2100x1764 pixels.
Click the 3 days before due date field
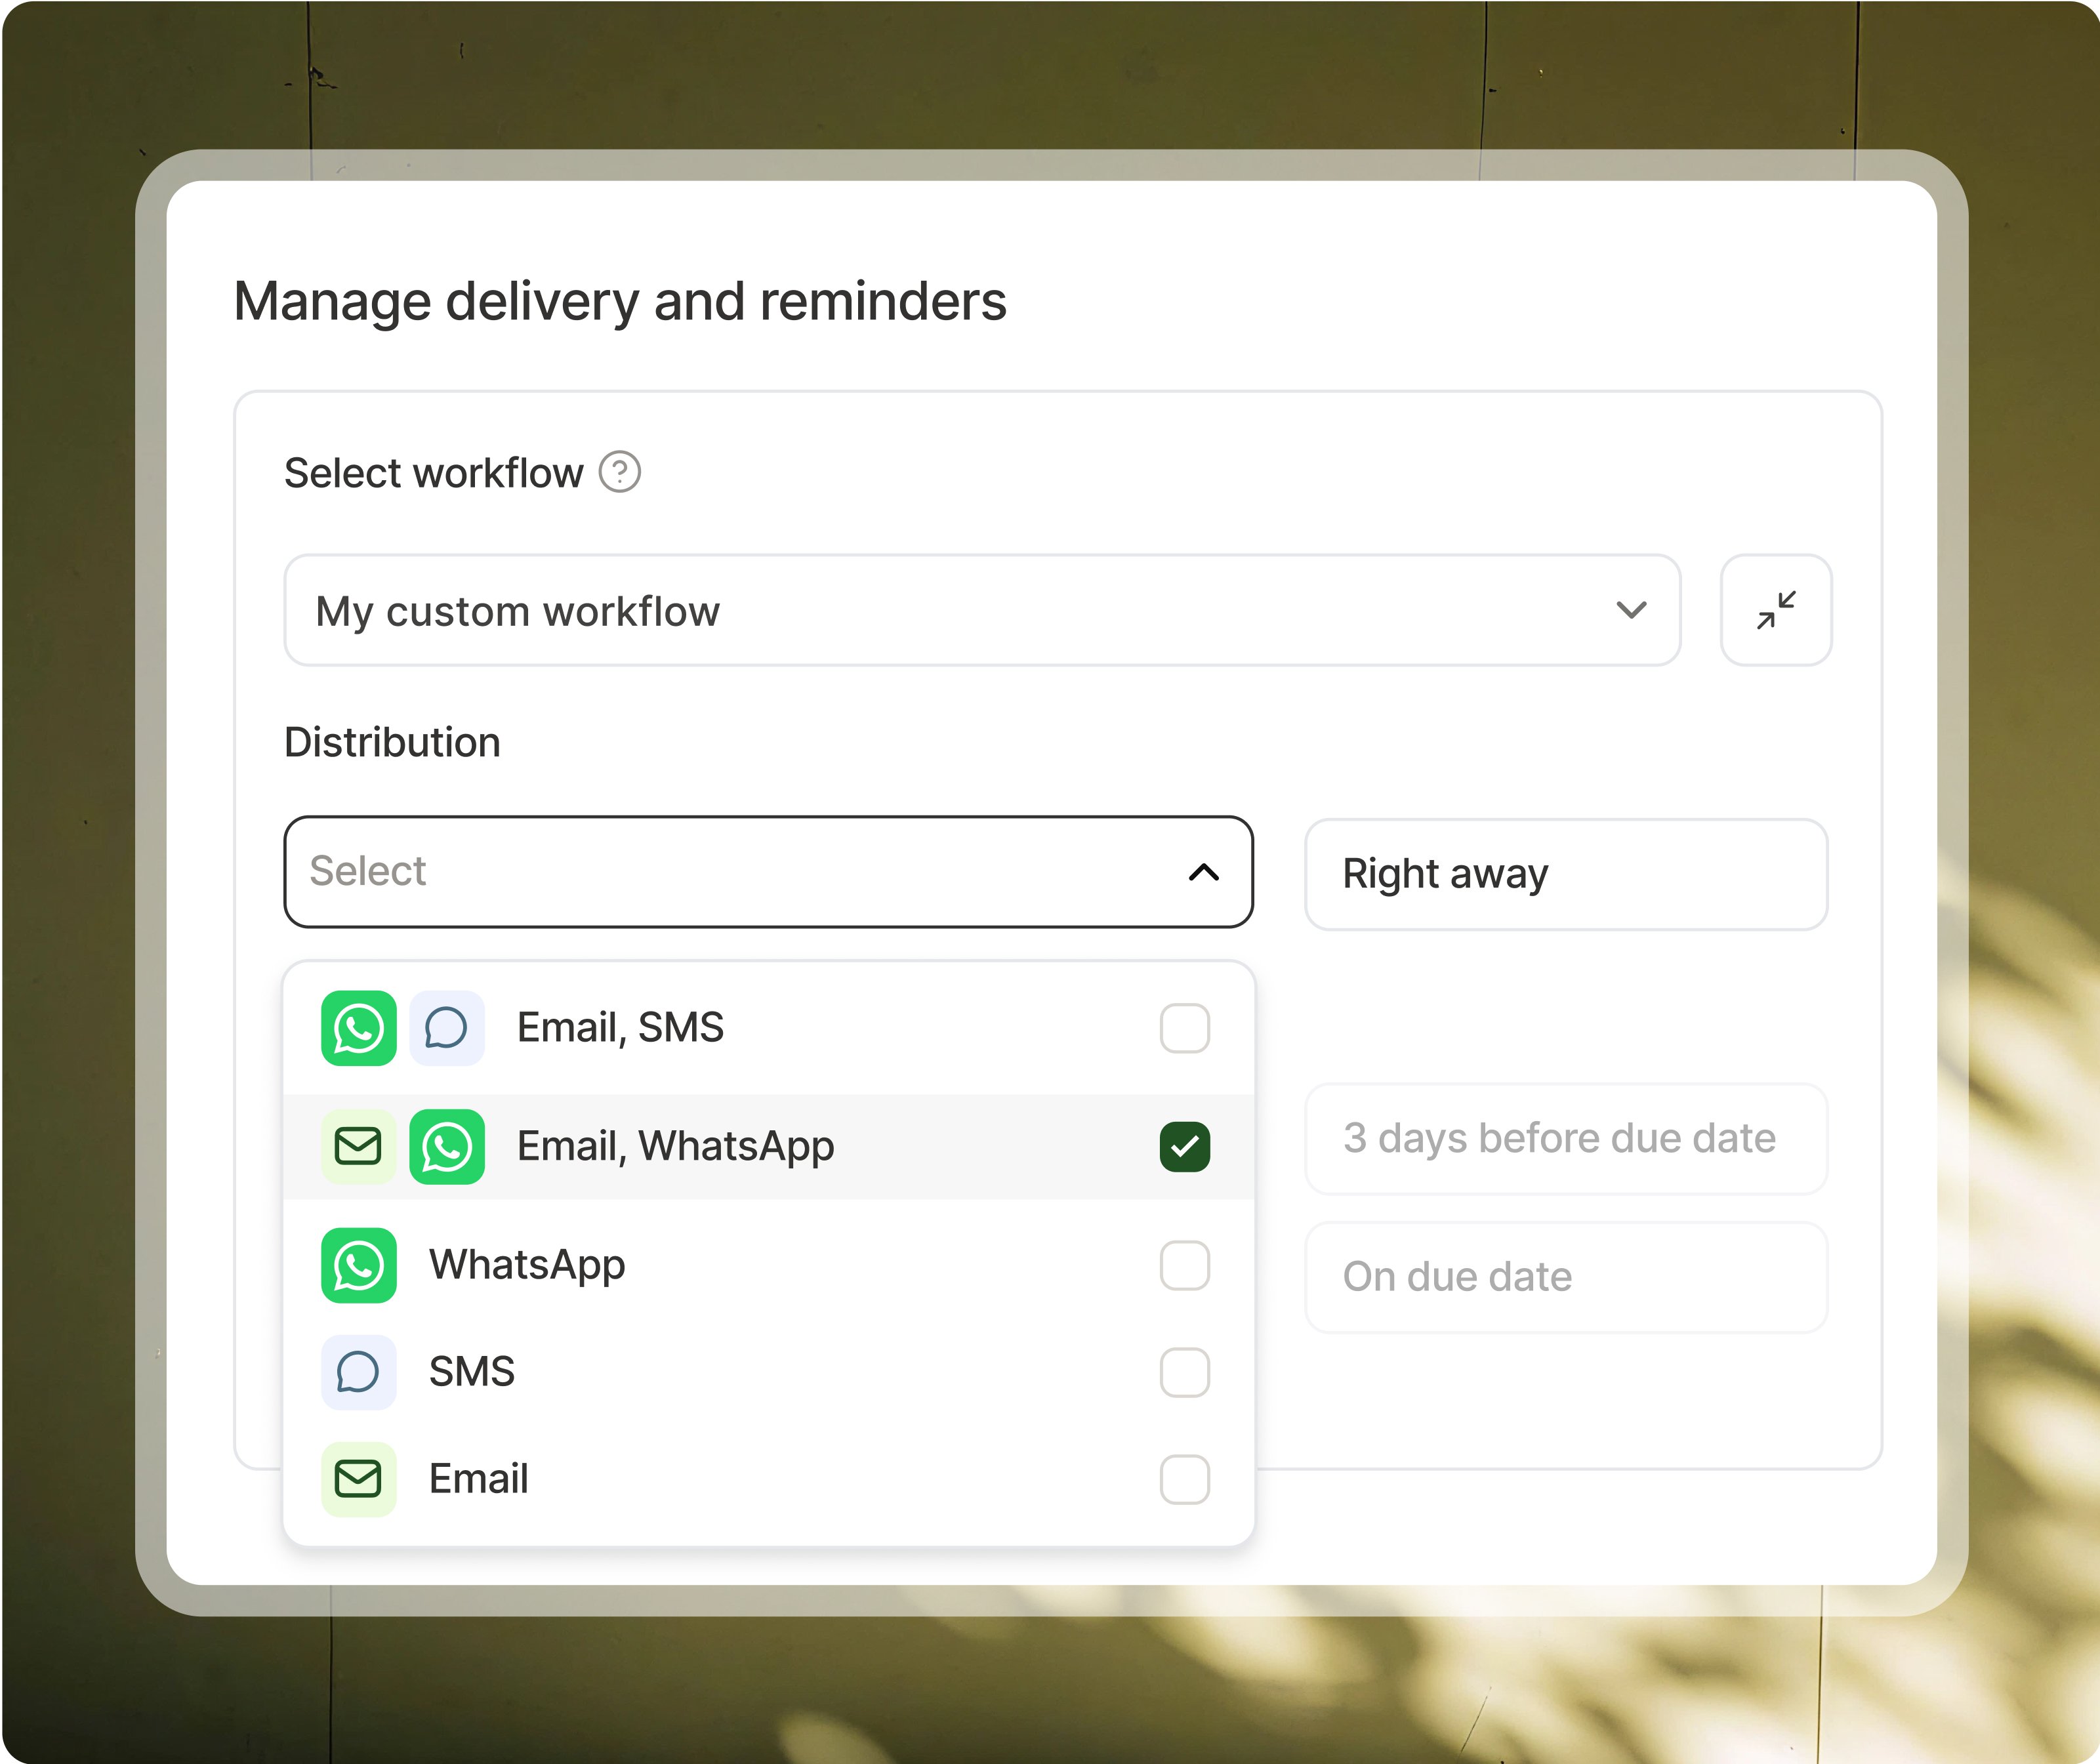click(x=1565, y=1138)
